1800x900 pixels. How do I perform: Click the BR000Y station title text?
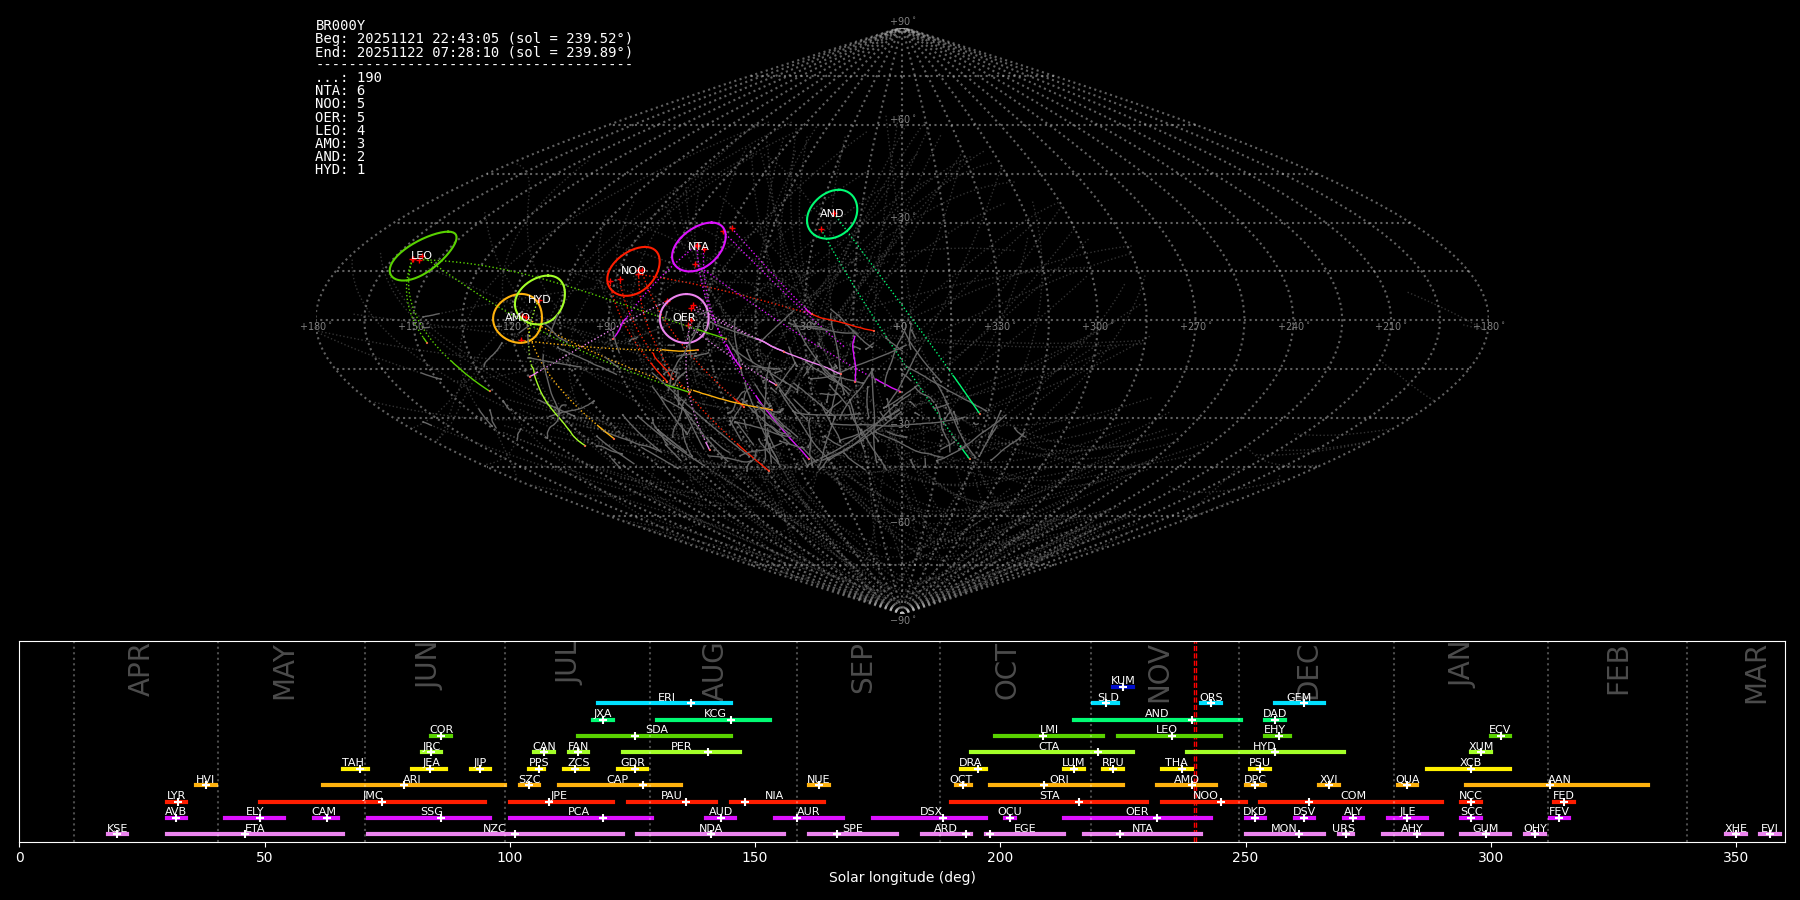click(x=340, y=26)
